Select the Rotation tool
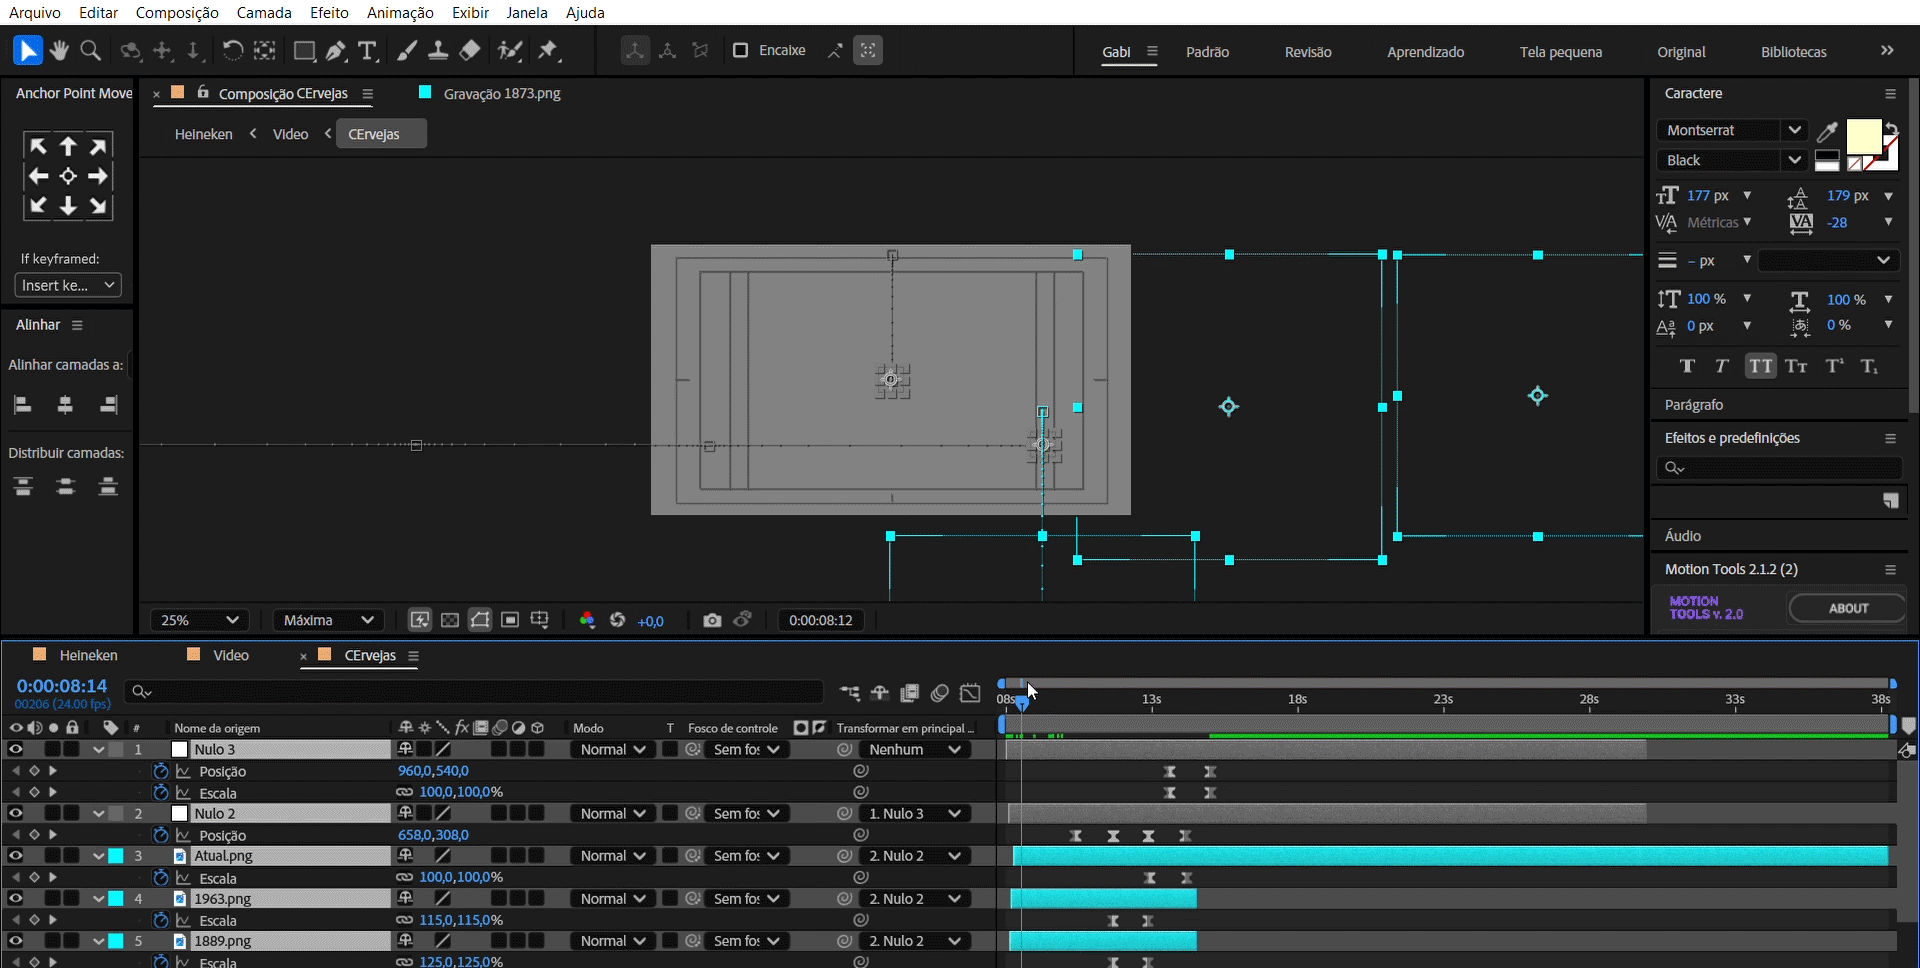 (232, 50)
